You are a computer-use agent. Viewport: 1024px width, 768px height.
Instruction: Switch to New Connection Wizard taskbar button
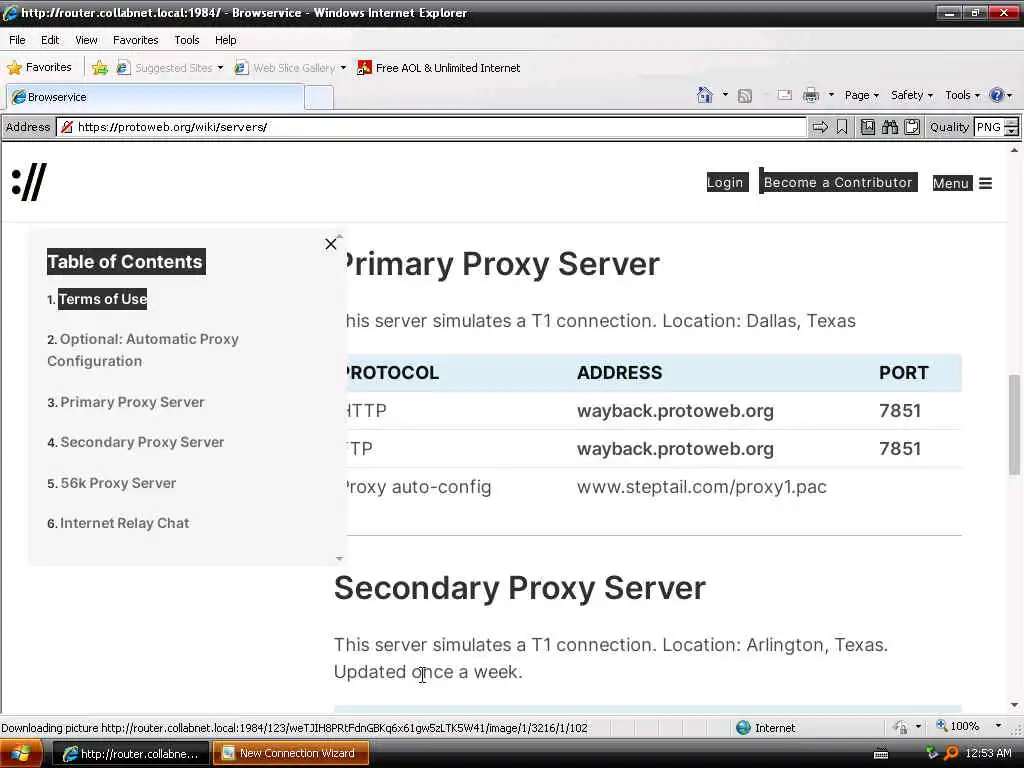291,753
